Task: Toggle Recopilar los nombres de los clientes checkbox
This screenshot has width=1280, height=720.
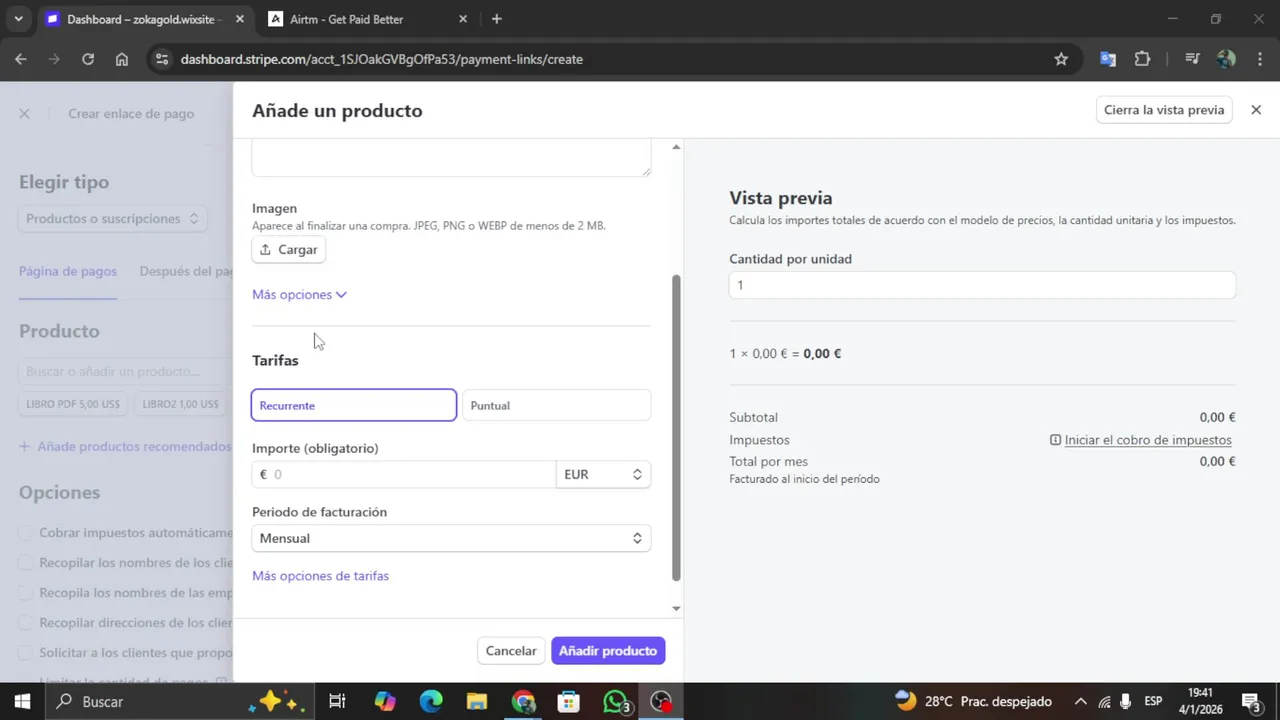Action: point(27,563)
